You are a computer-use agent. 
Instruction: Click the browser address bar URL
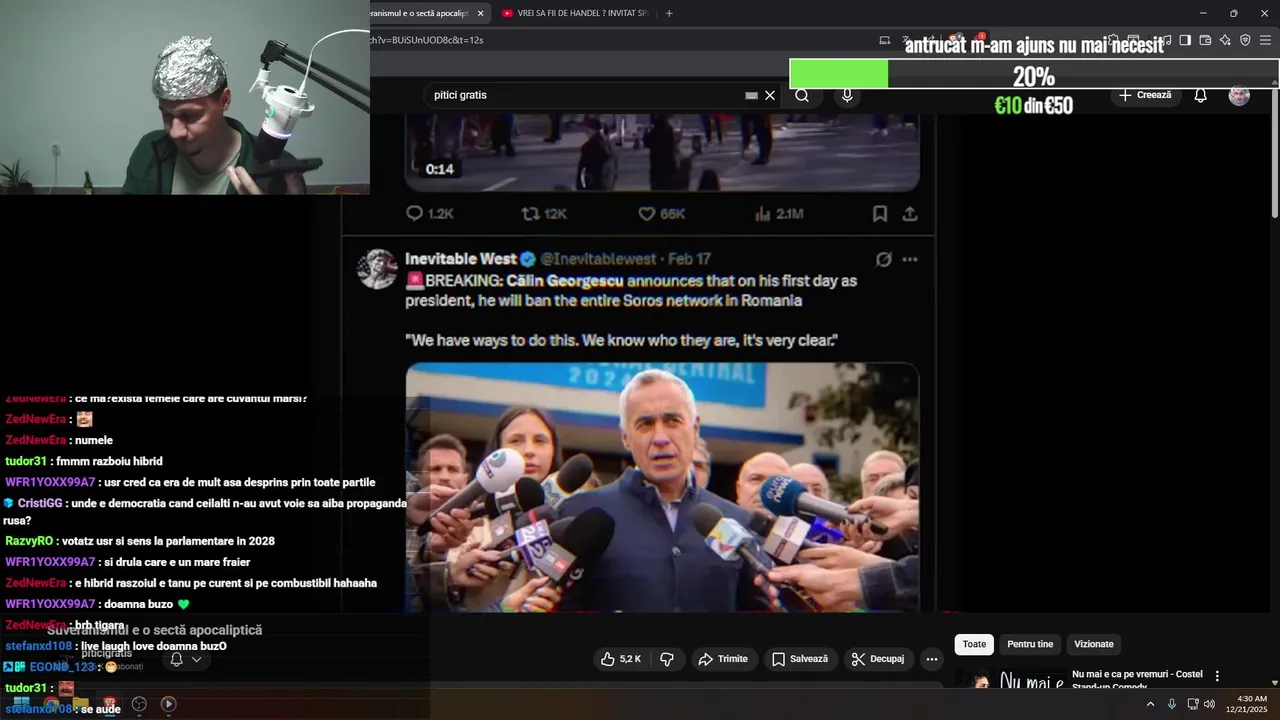pyautogui.click(x=428, y=40)
